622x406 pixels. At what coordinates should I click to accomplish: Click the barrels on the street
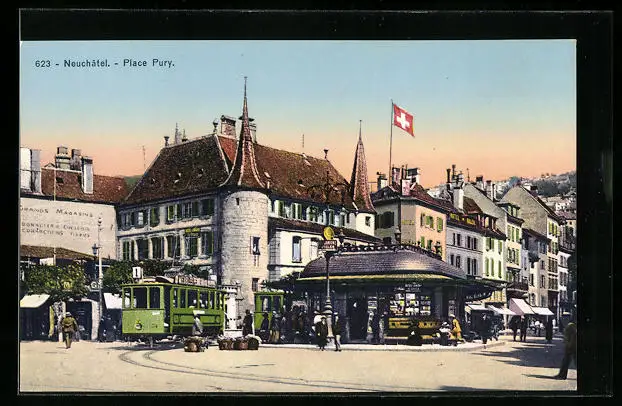pyautogui.click(x=238, y=343)
